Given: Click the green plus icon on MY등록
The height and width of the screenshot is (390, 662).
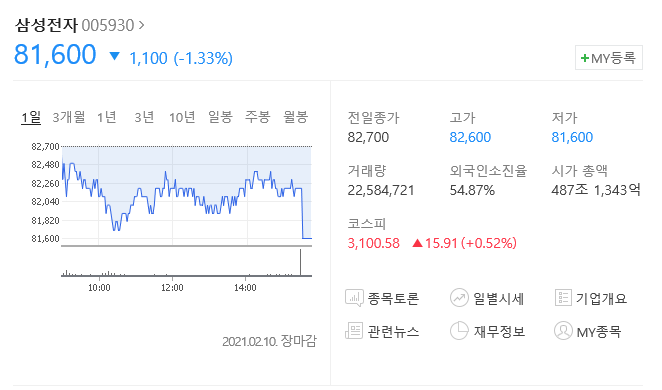Looking at the screenshot, I should pos(585,58).
